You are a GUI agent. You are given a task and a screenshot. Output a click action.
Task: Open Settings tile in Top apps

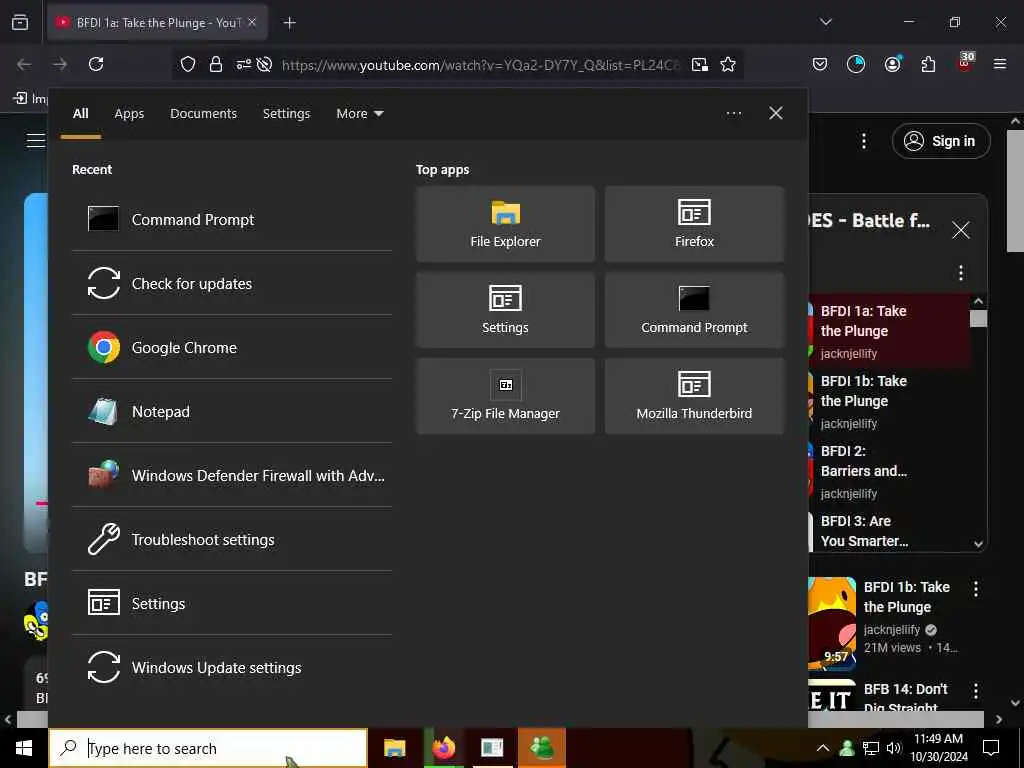[x=505, y=310]
